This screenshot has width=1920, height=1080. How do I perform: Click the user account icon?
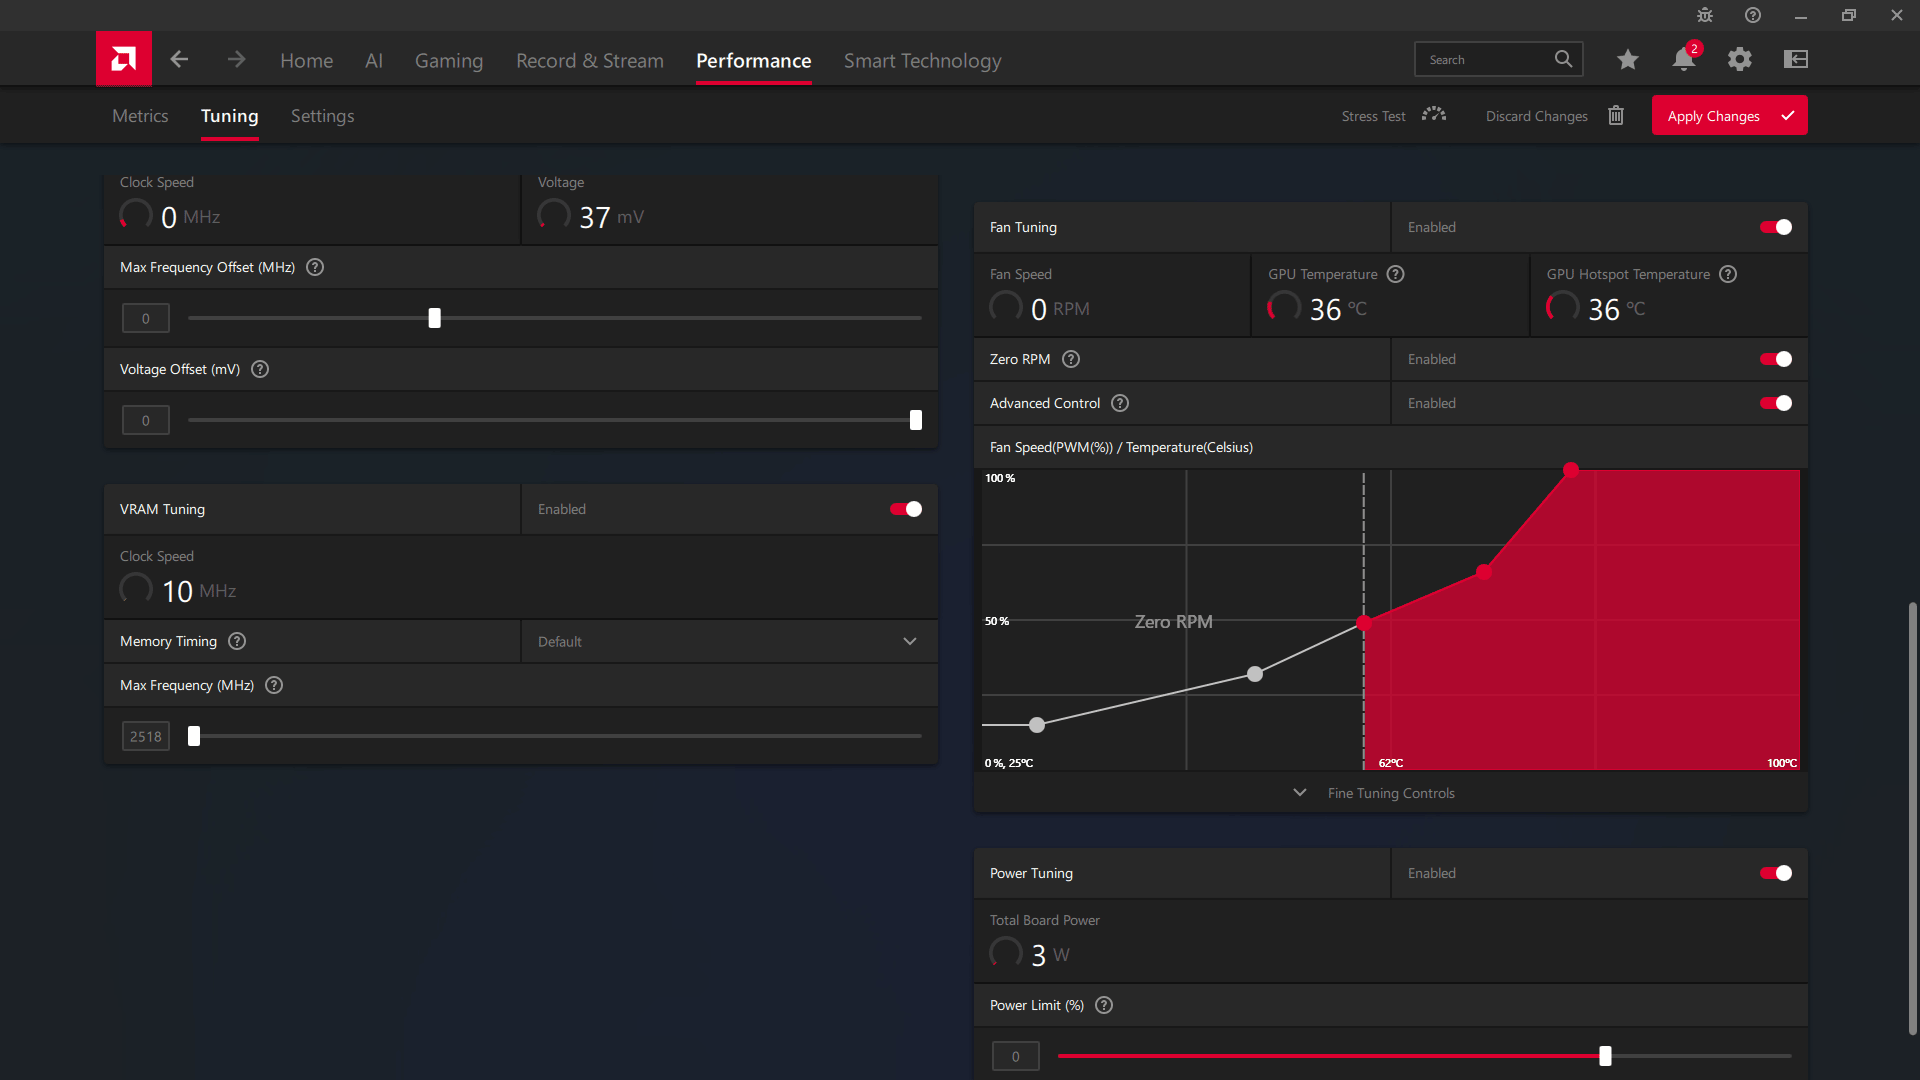pyautogui.click(x=1795, y=59)
